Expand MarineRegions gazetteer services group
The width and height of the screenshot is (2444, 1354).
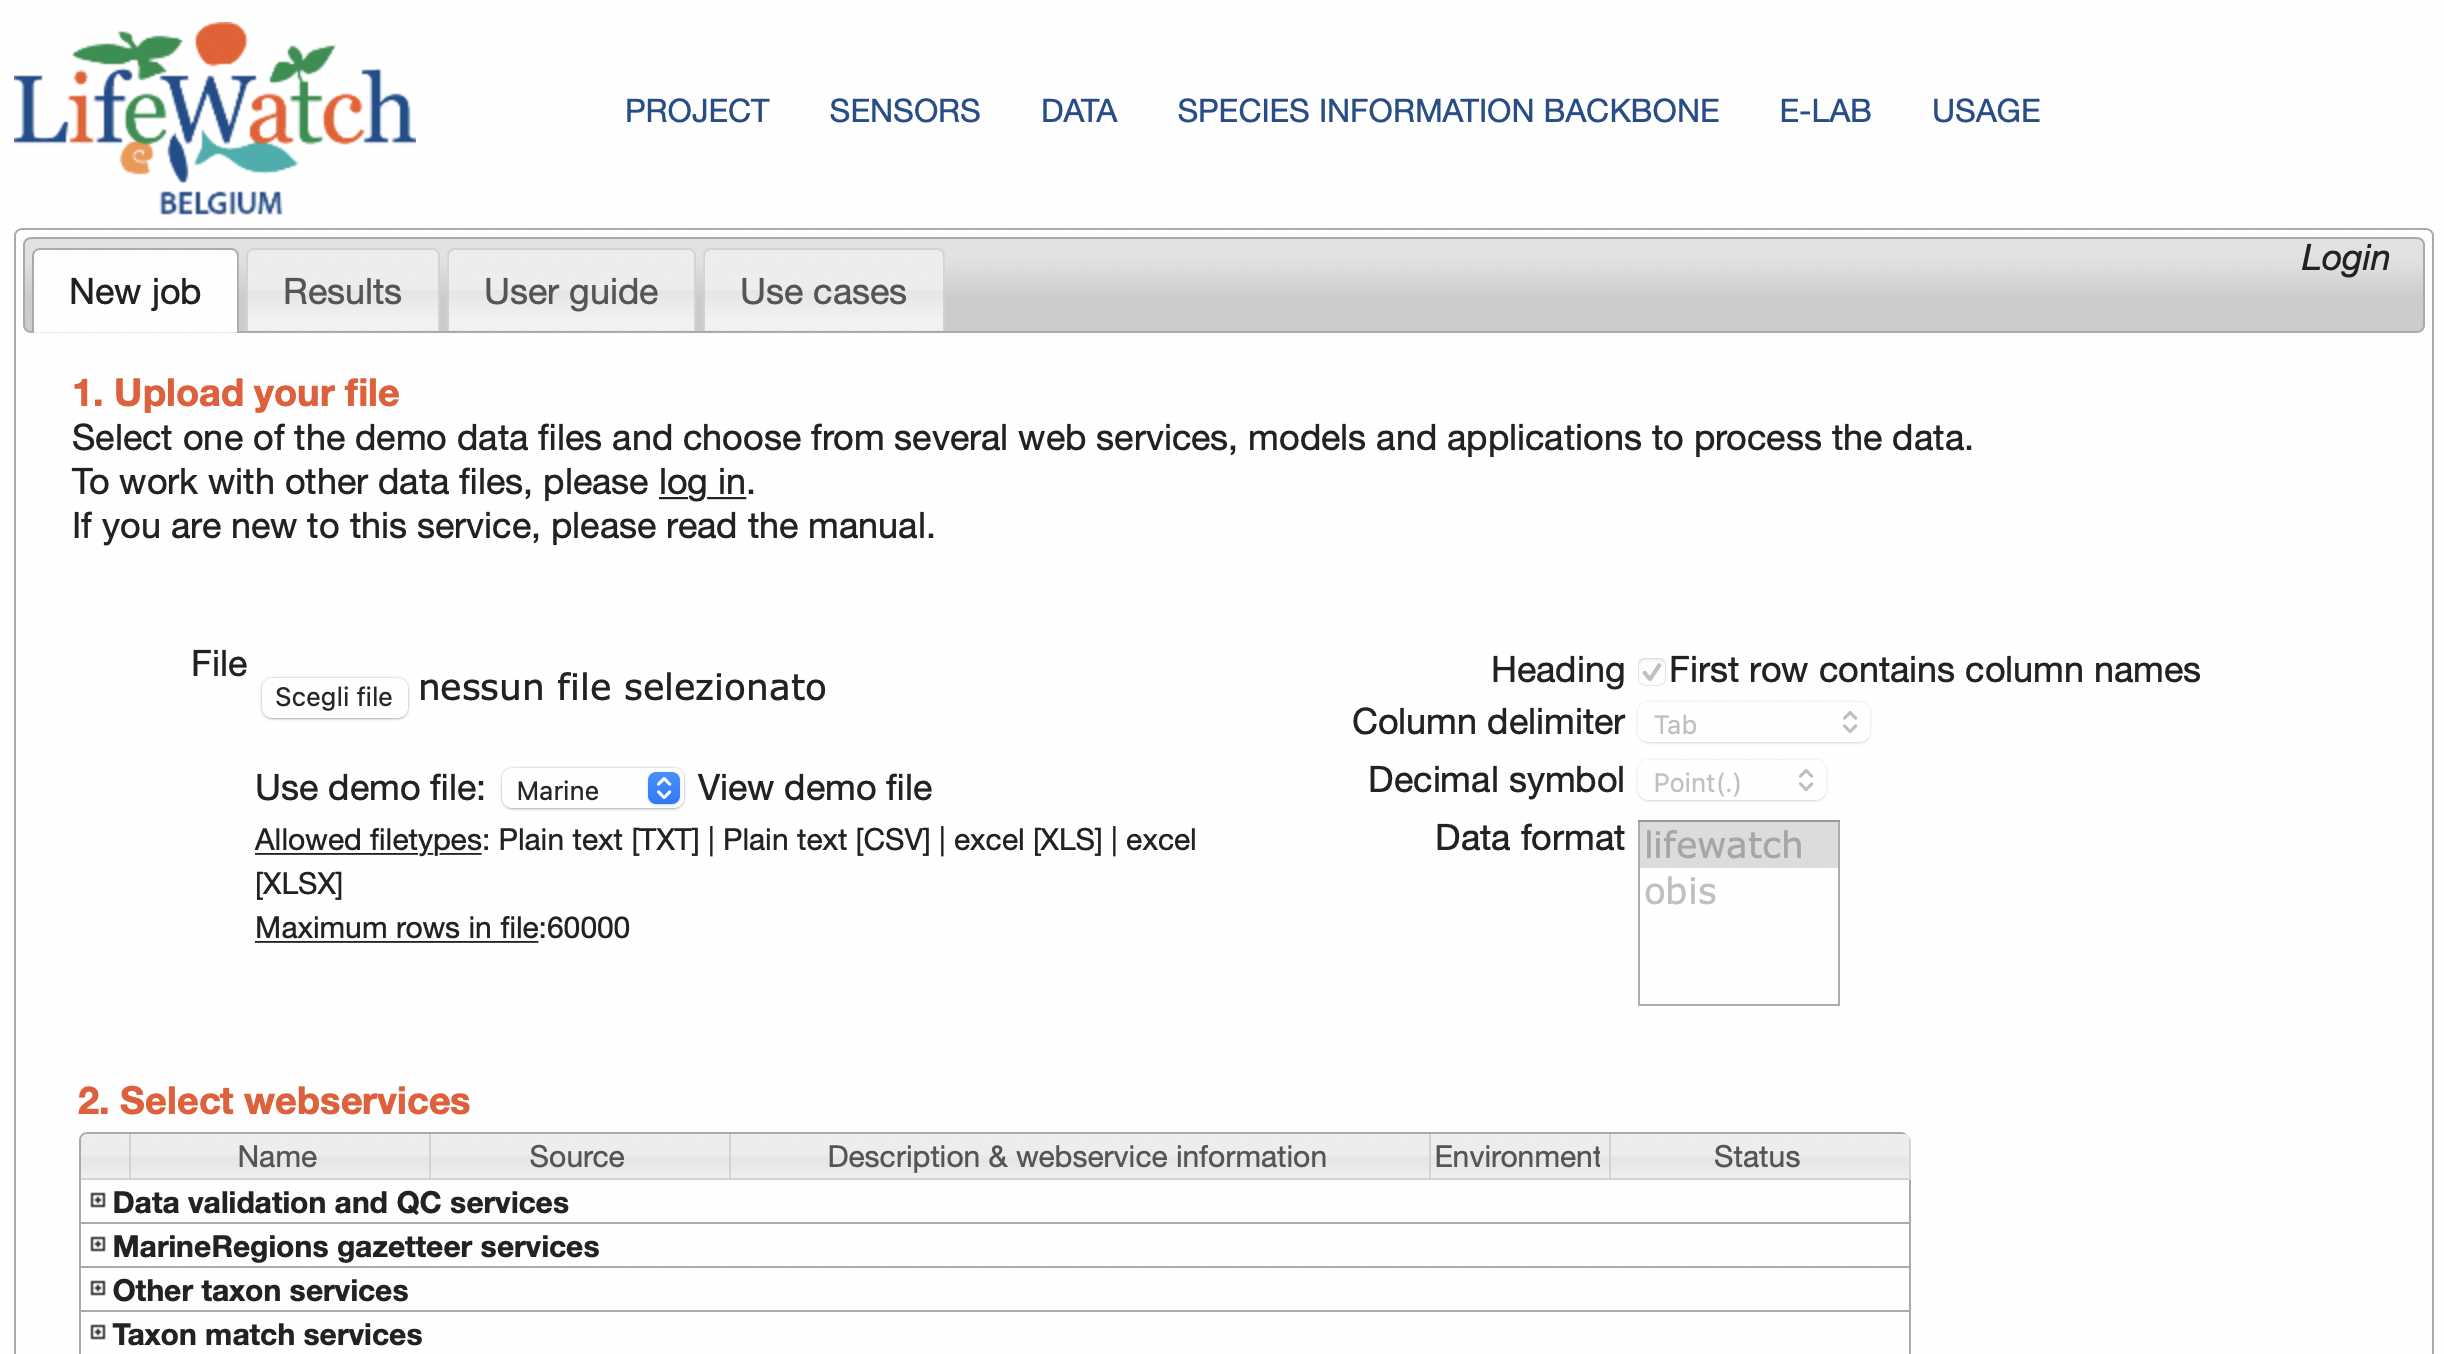[98, 1244]
